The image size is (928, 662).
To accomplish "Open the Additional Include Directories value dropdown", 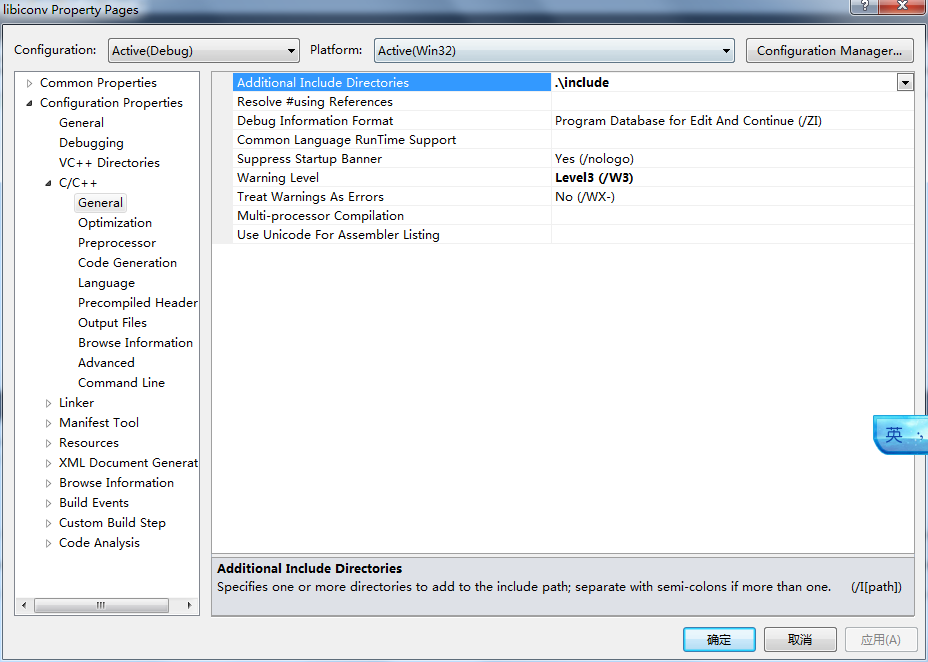I will pyautogui.click(x=905, y=82).
